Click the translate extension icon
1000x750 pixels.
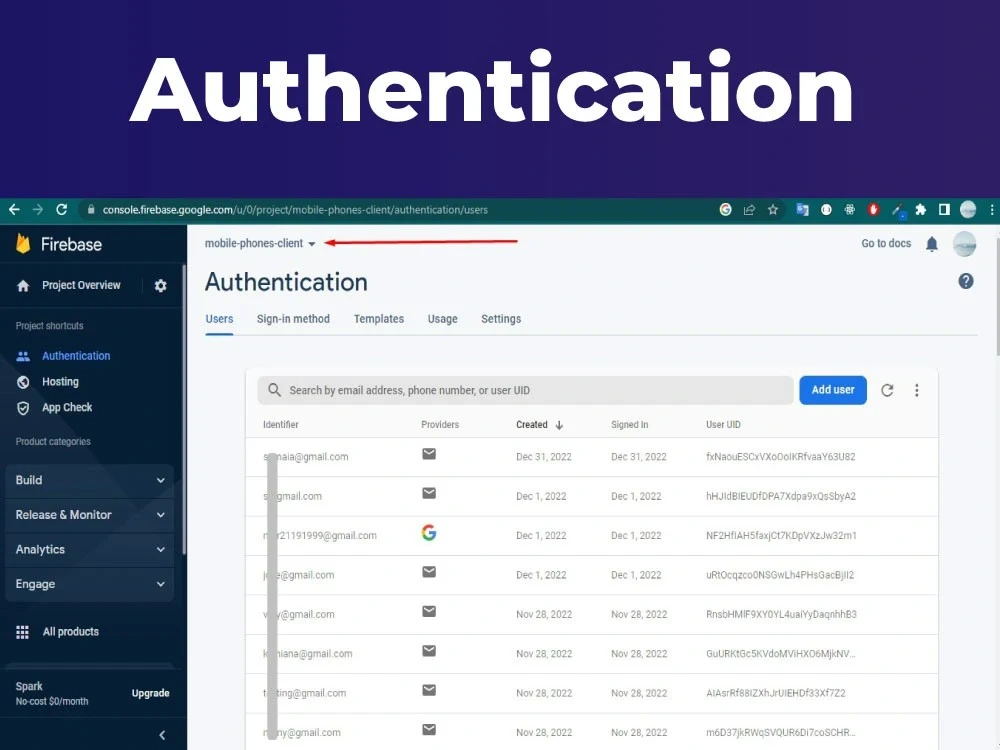tap(802, 209)
